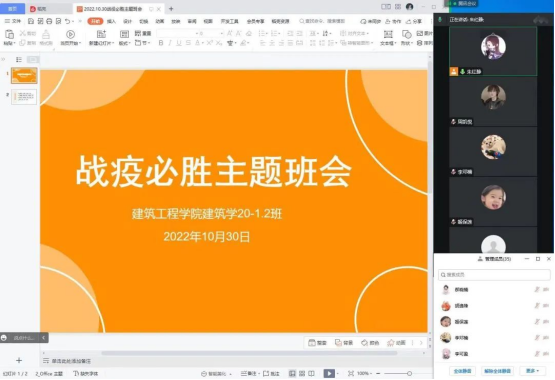Image resolution: width=555 pixels, height=380 pixels.
Task: Click the Save icon in quick toolbar
Action: click(31, 21)
